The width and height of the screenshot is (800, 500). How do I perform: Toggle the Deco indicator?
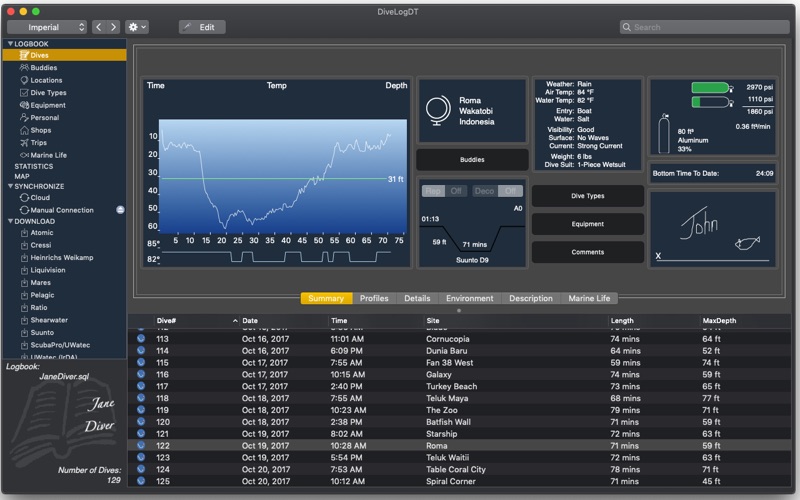(484, 191)
